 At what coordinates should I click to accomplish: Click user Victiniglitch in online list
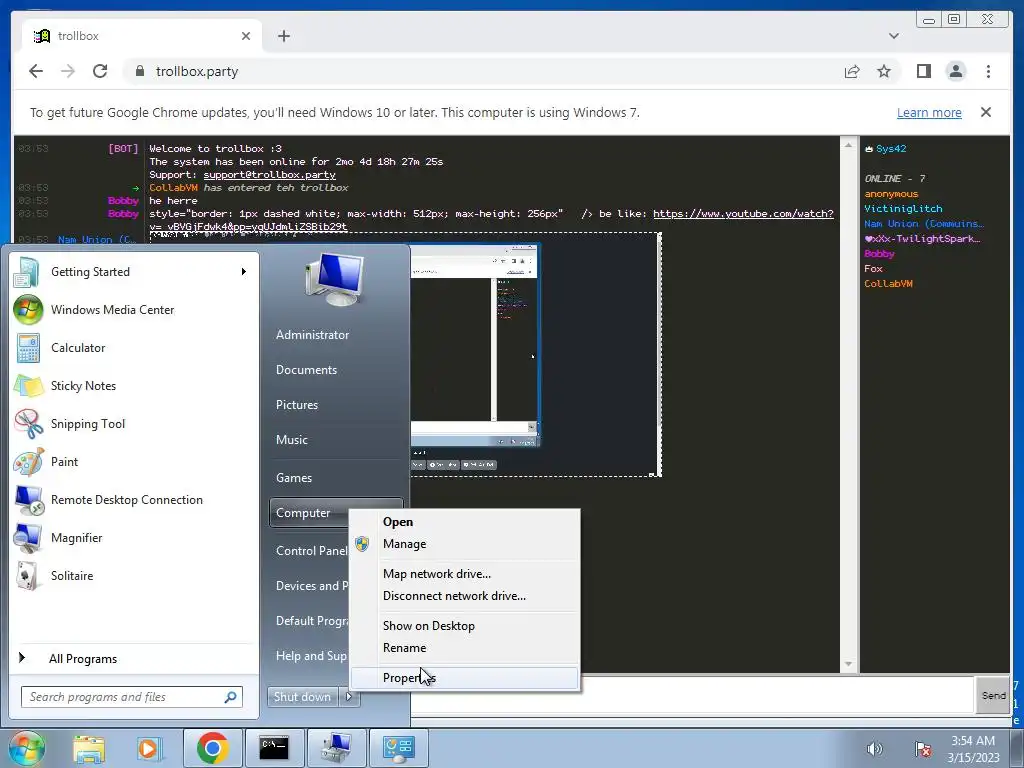(x=903, y=208)
